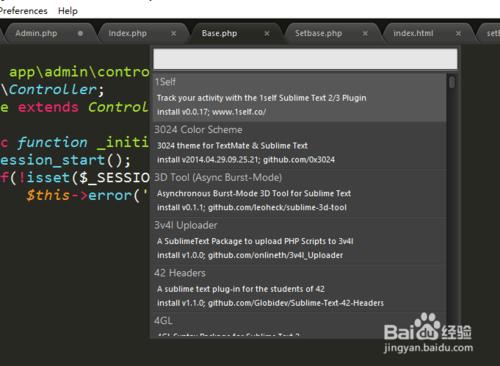Click the 'extends' keyword in the editor
The height and width of the screenshot is (366, 500).
[48, 107]
